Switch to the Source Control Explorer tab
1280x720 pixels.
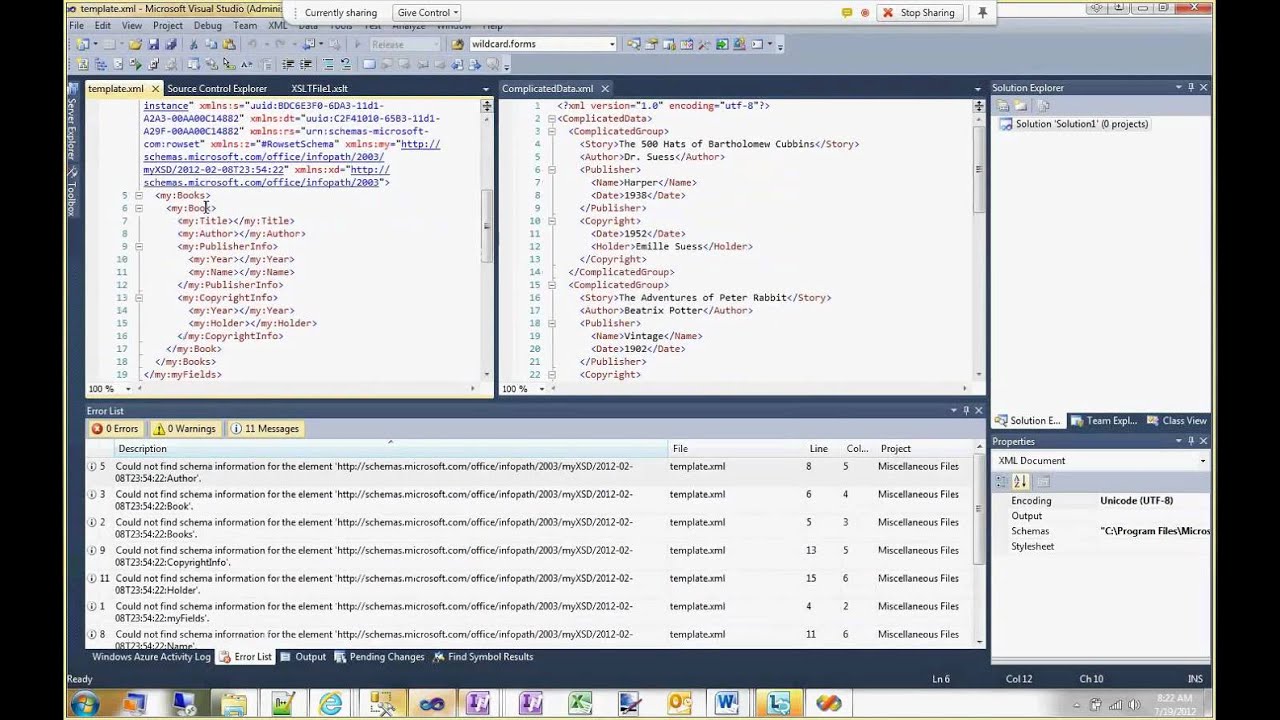coord(217,88)
